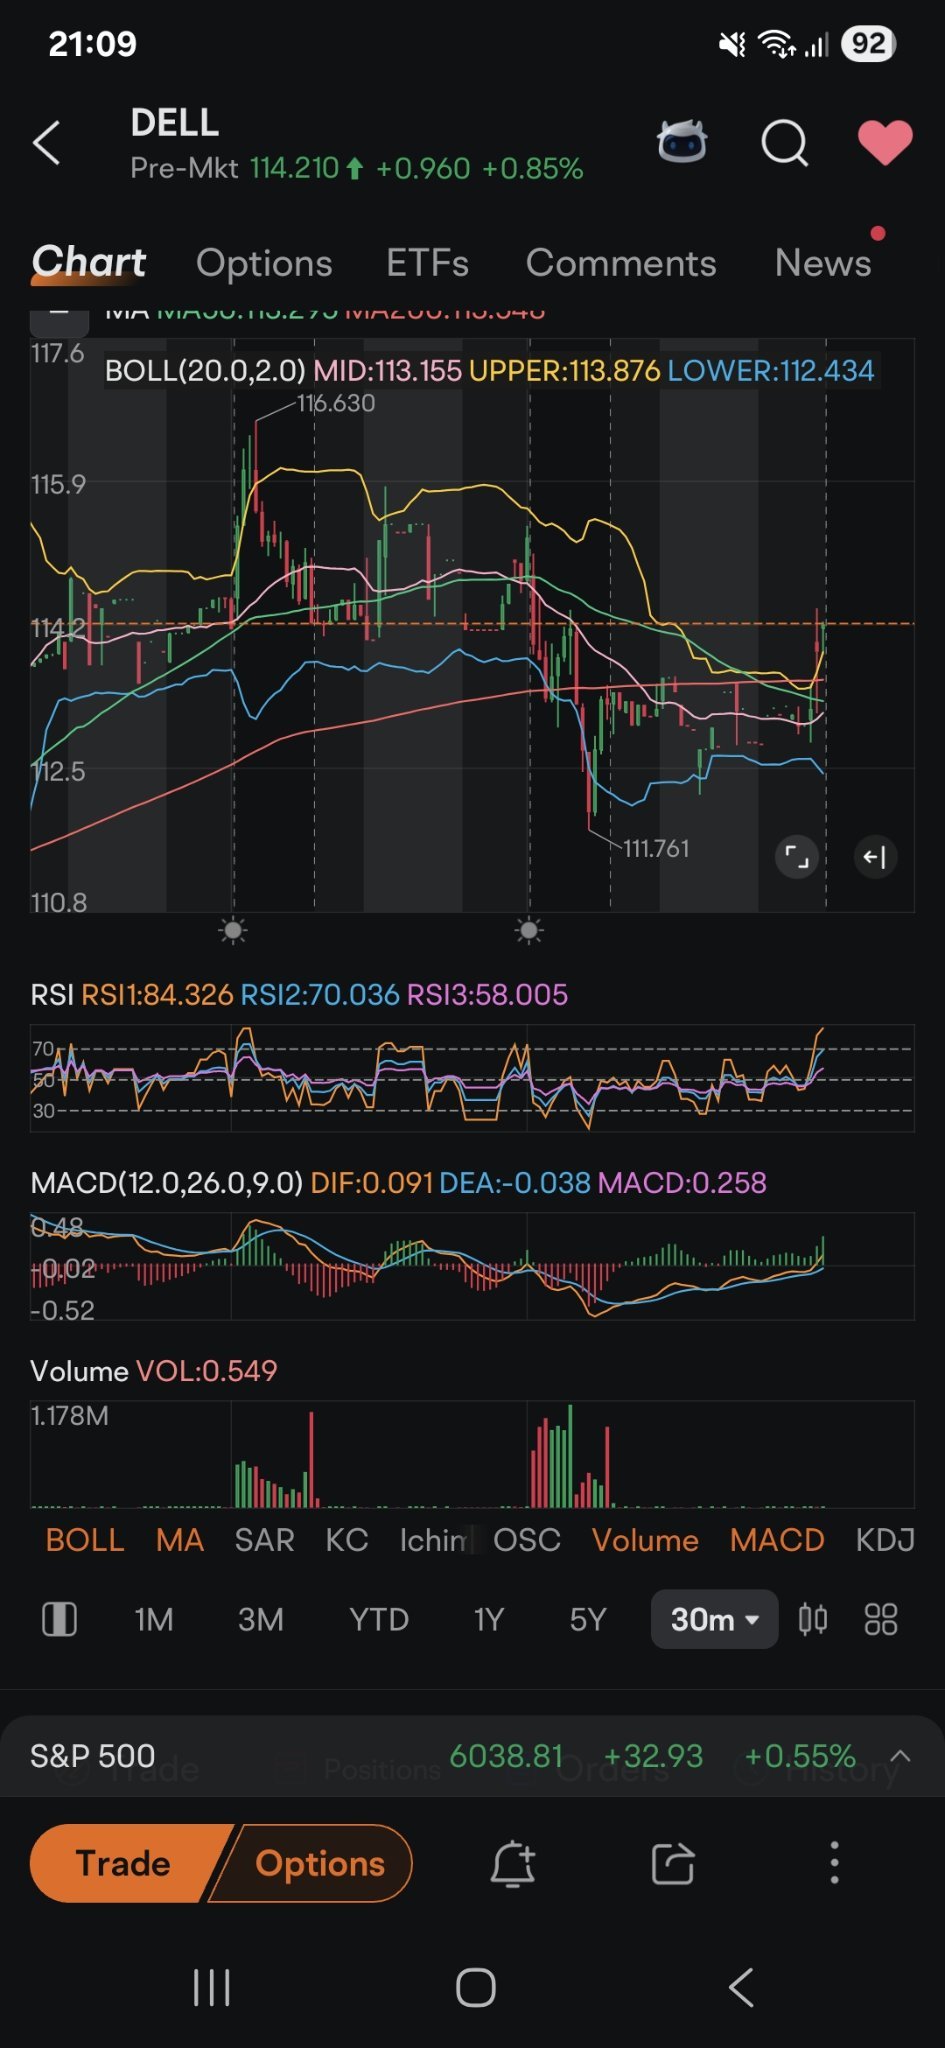Viewport: 945px width, 2048px height.
Task: Open the three-dot more menu
Action: coord(834,1864)
